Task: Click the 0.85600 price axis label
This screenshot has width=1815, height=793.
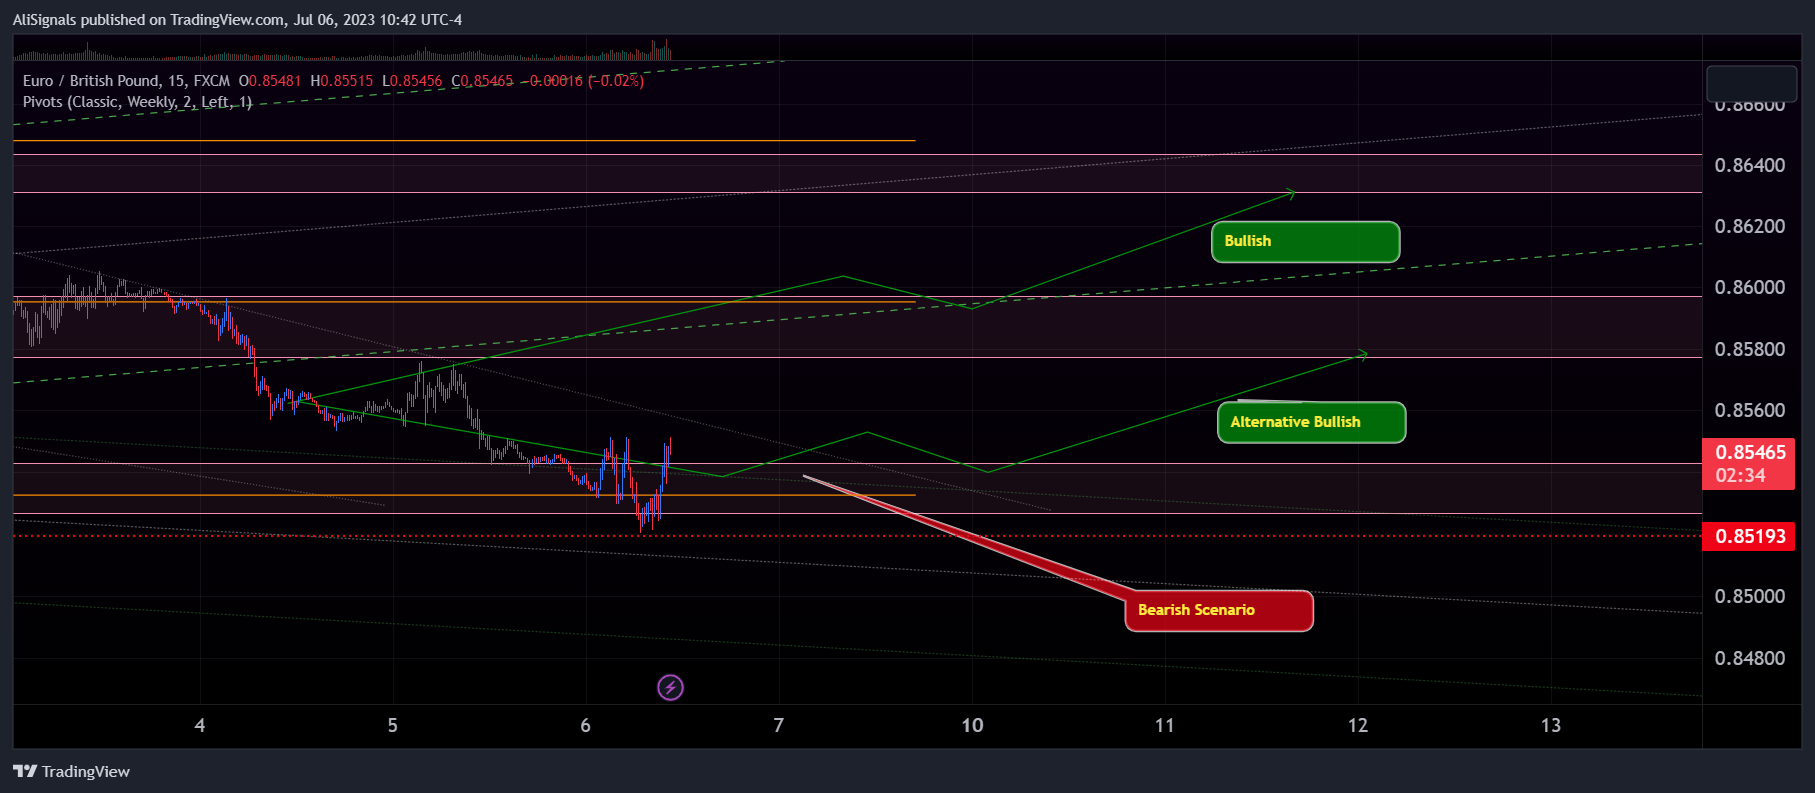Action: tap(1749, 411)
